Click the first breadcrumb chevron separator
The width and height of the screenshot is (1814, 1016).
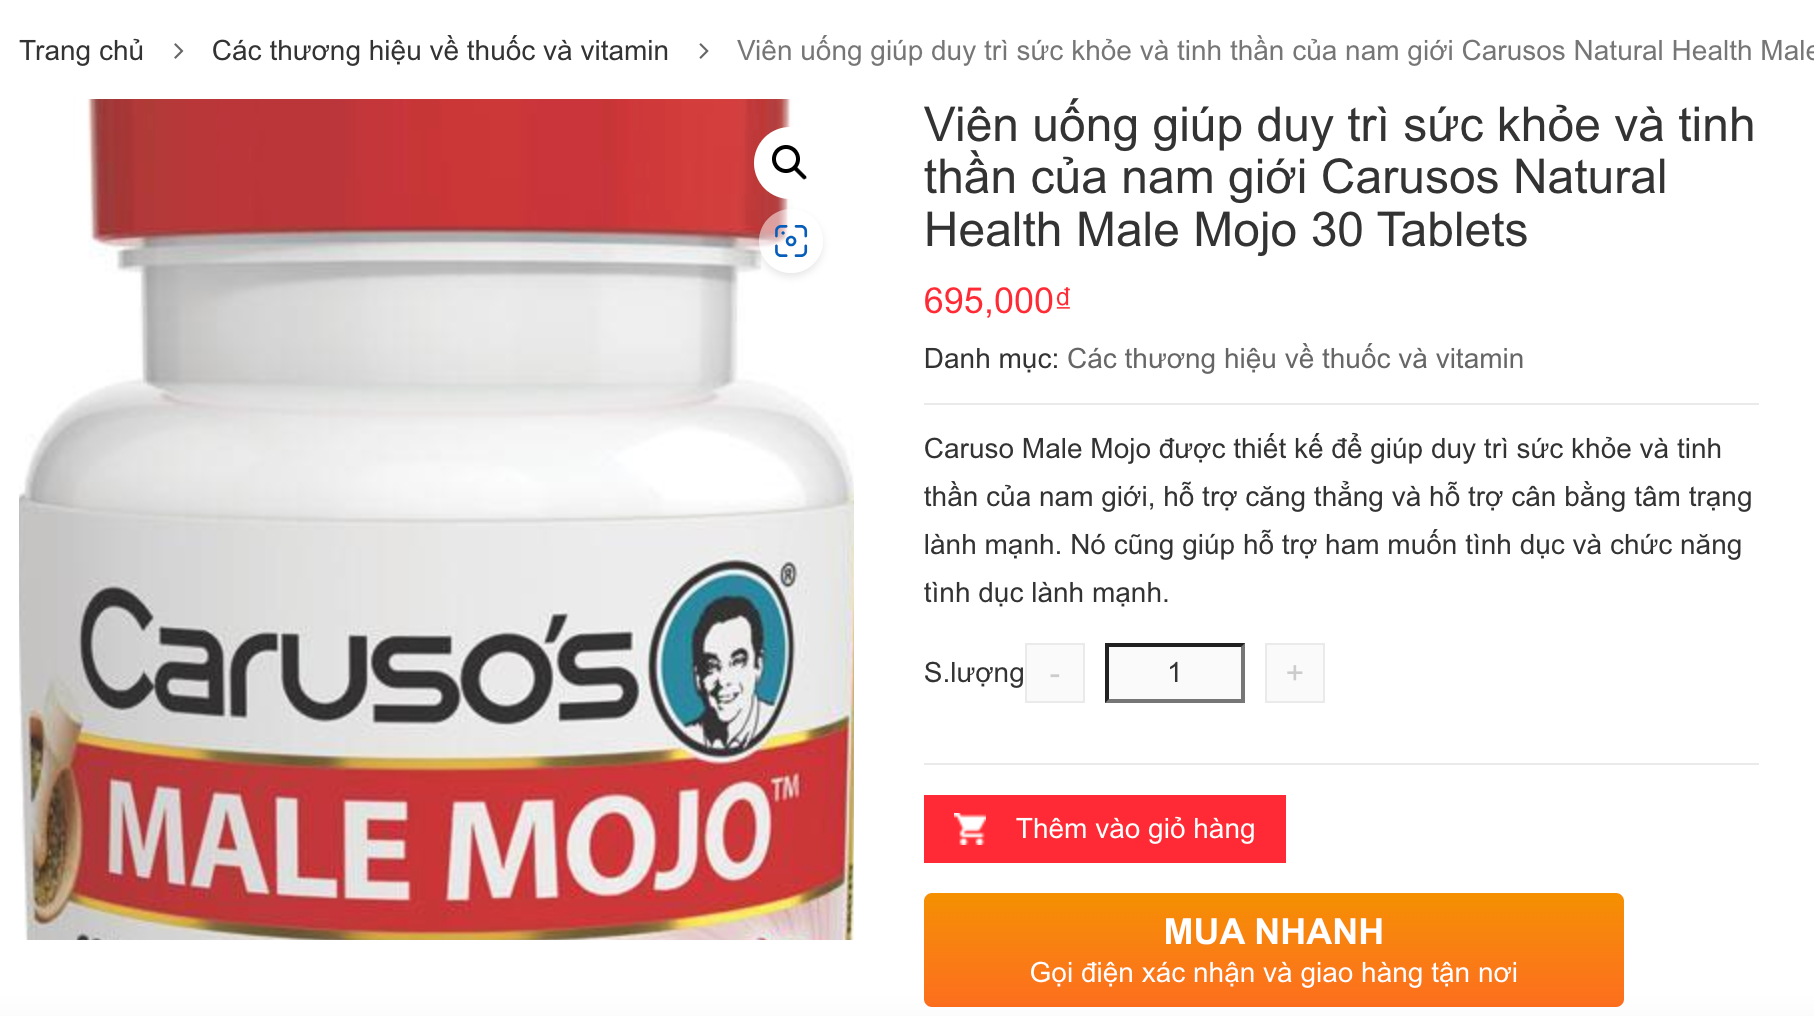click(x=178, y=50)
